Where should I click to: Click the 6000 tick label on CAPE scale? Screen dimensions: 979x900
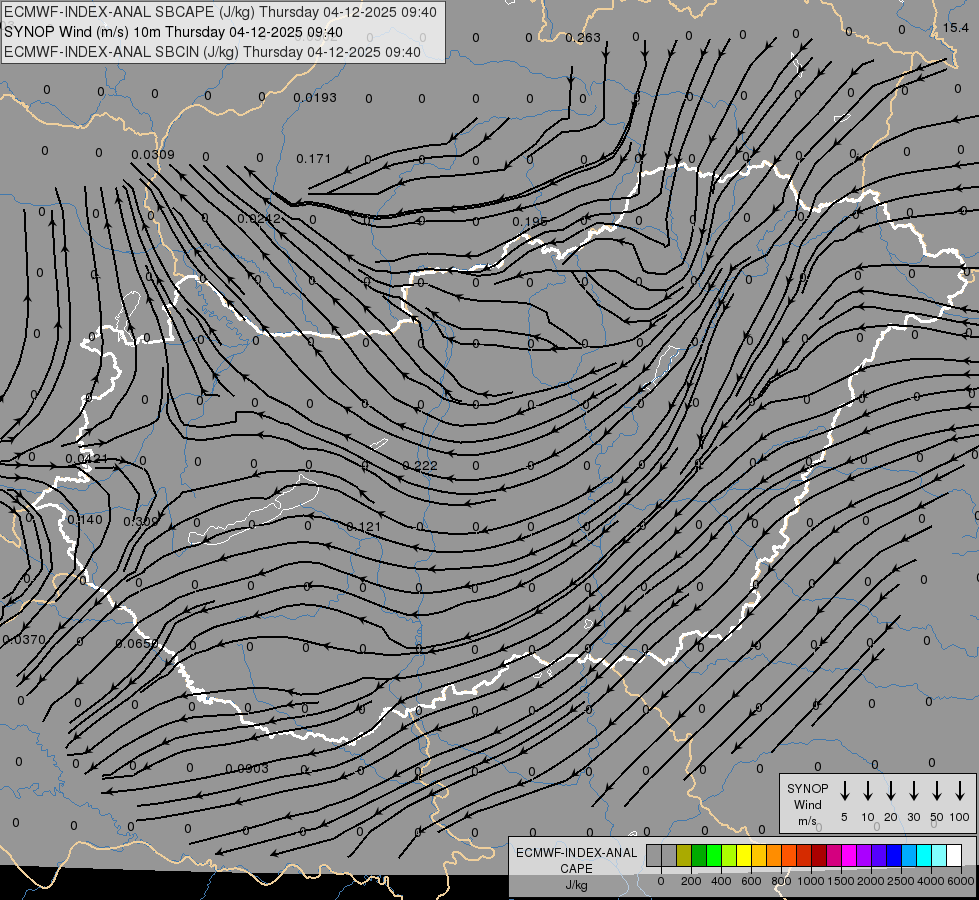(x=960, y=881)
